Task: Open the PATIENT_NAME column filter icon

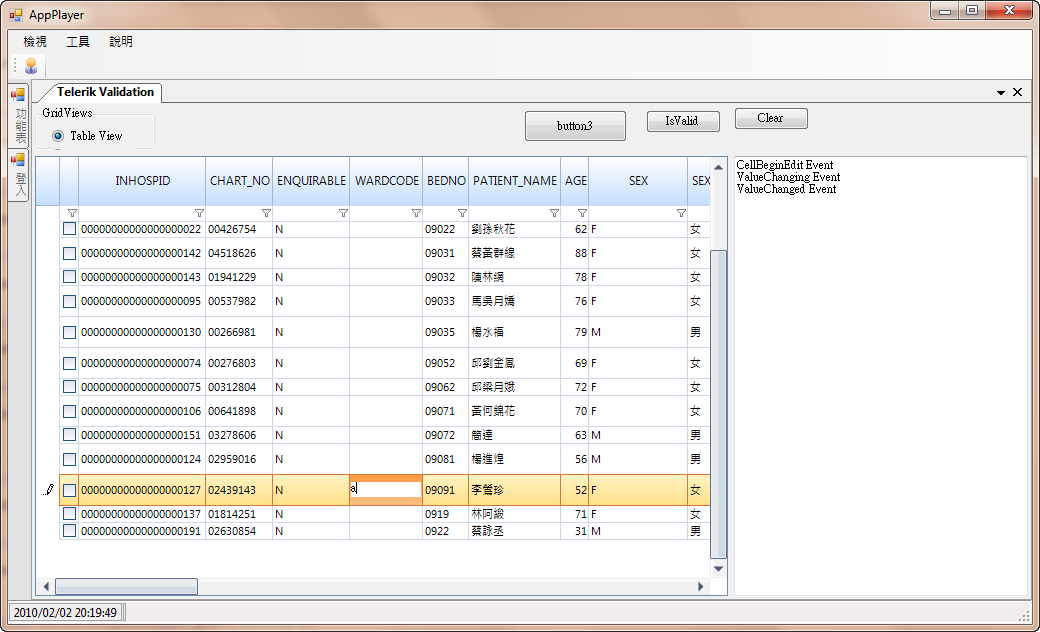Action: [554, 213]
